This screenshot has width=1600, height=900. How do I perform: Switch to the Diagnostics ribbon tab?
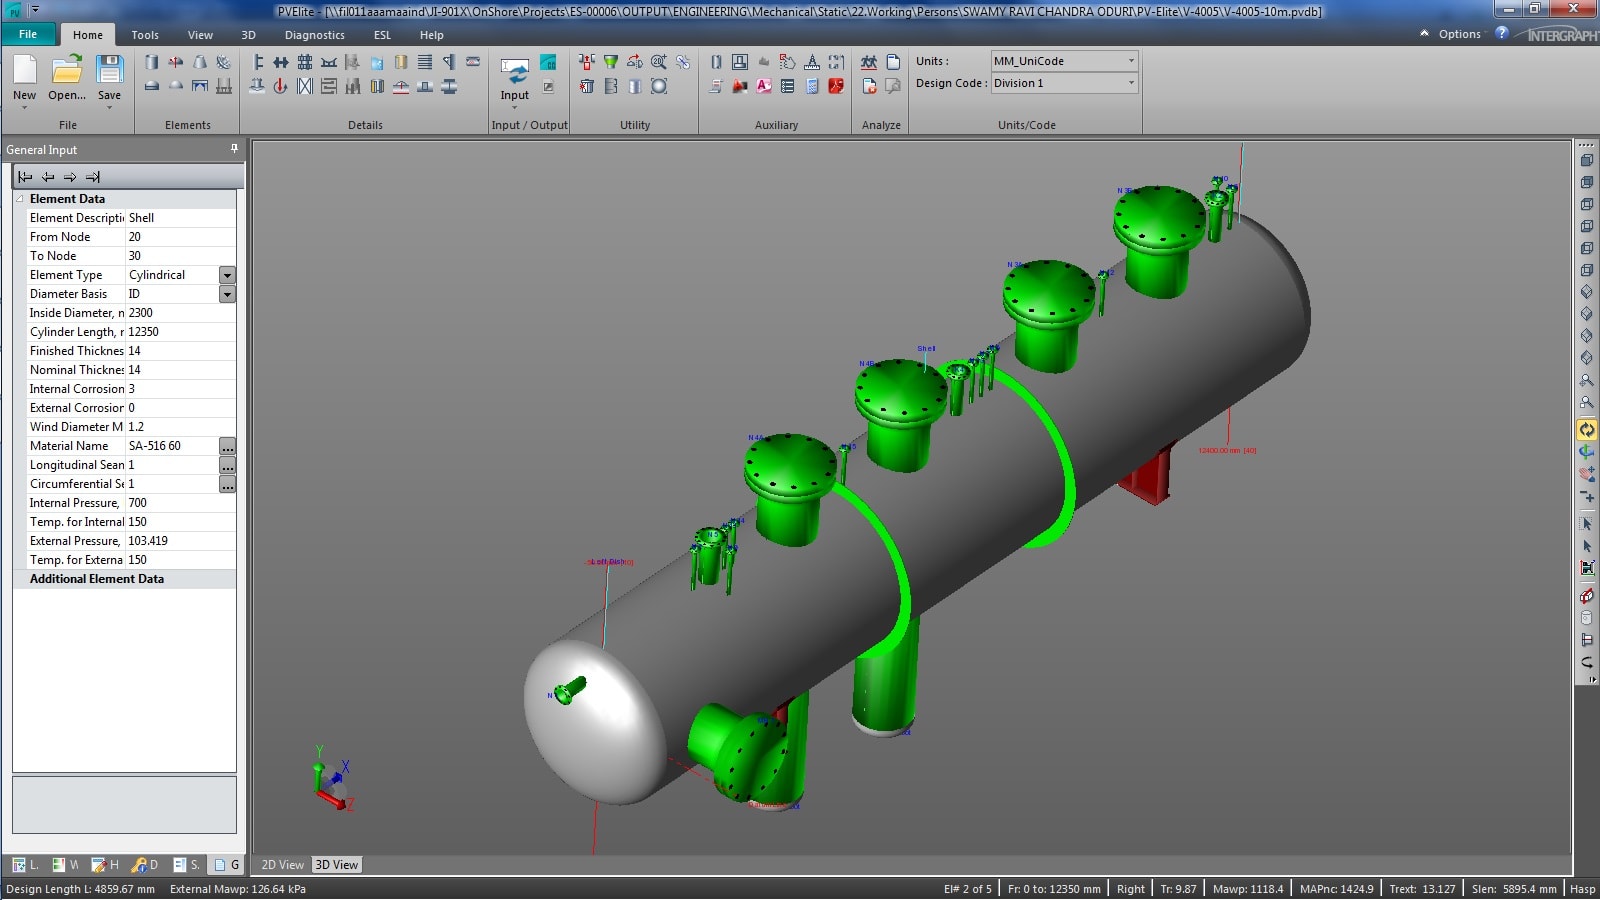pos(315,35)
